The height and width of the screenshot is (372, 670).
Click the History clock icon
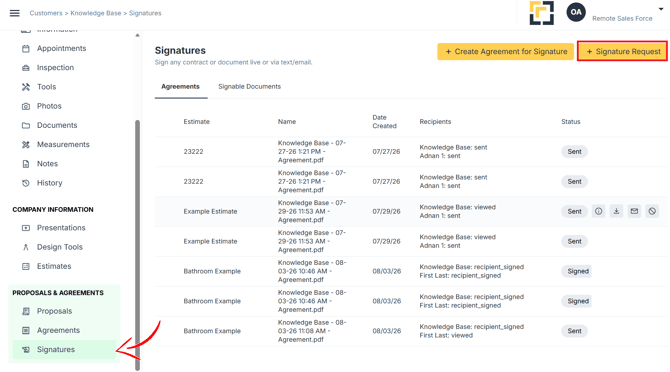click(26, 183)
